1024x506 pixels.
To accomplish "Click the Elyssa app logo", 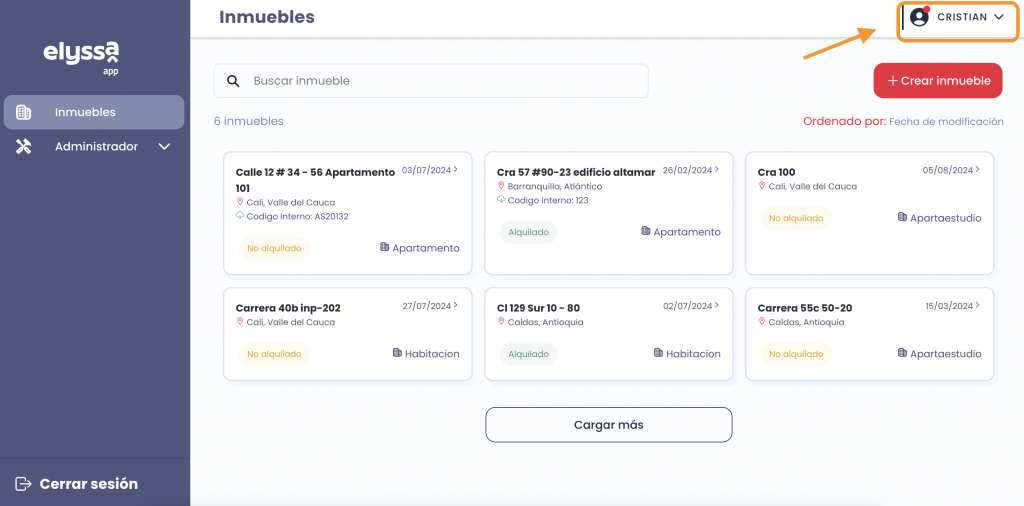I will tap(81, 56).
